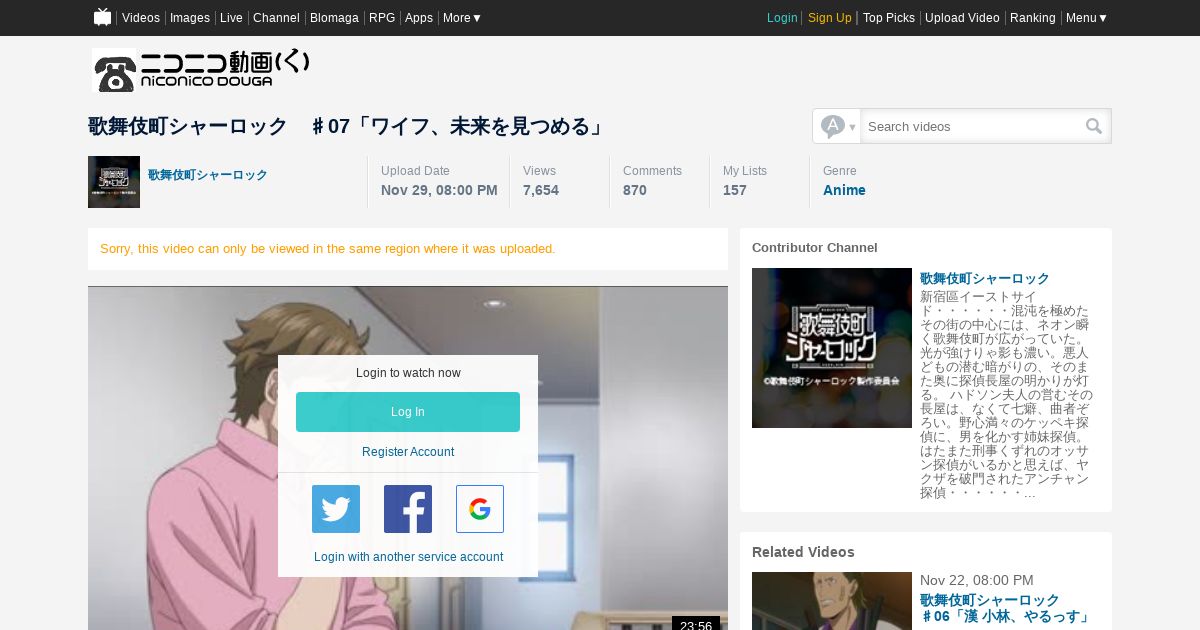Click the TV icon in the top bar
The width and height of the screenshot is (1200, 630).
pos(102,17)
